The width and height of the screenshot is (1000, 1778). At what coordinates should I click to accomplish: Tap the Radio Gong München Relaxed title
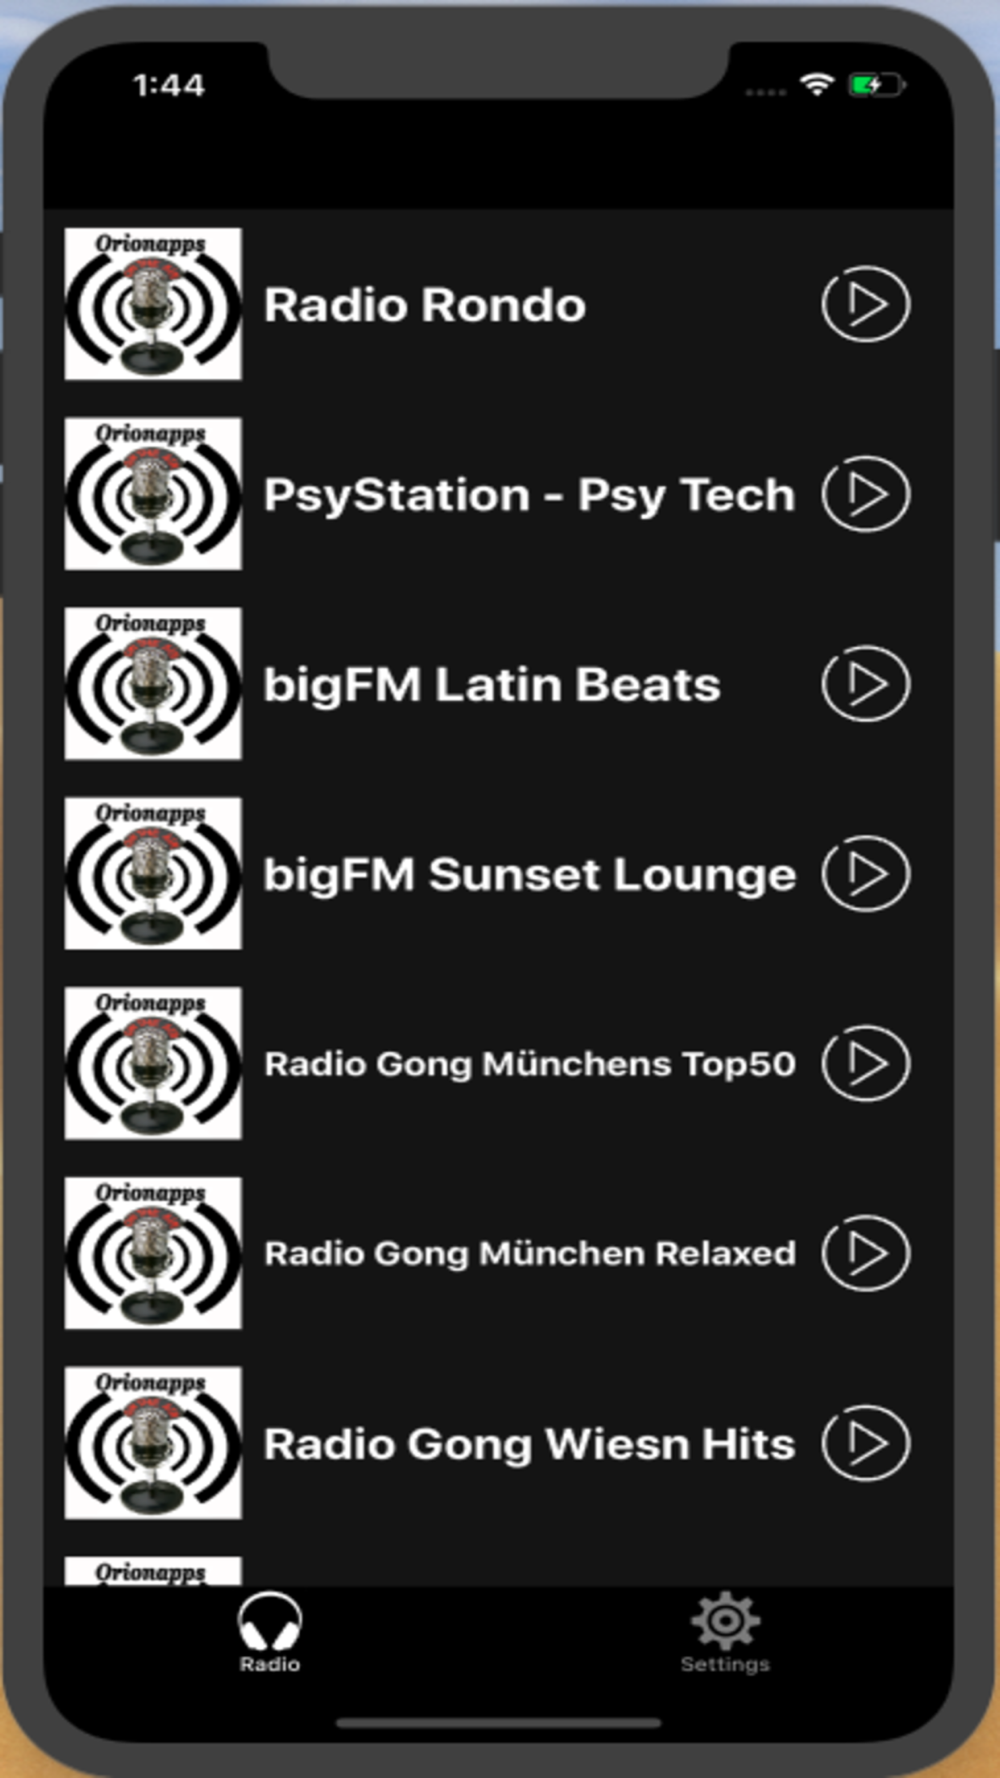click(530, 1254)
